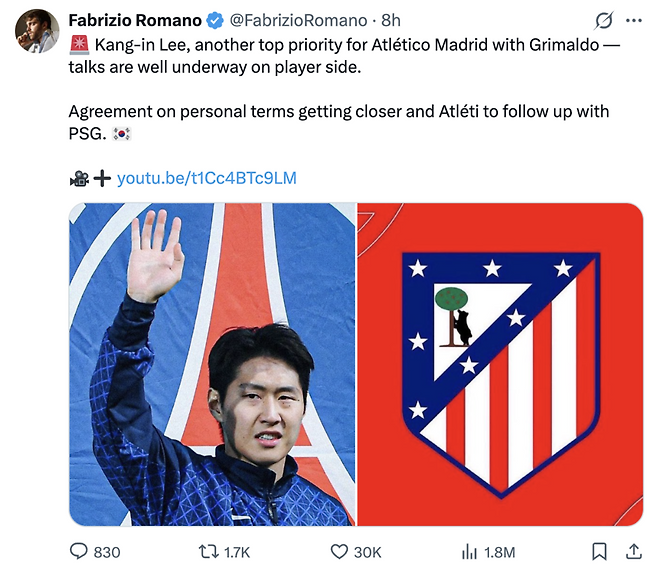Open the youtu.be/t1Cc4BTc9LM link

coord(207,178)
